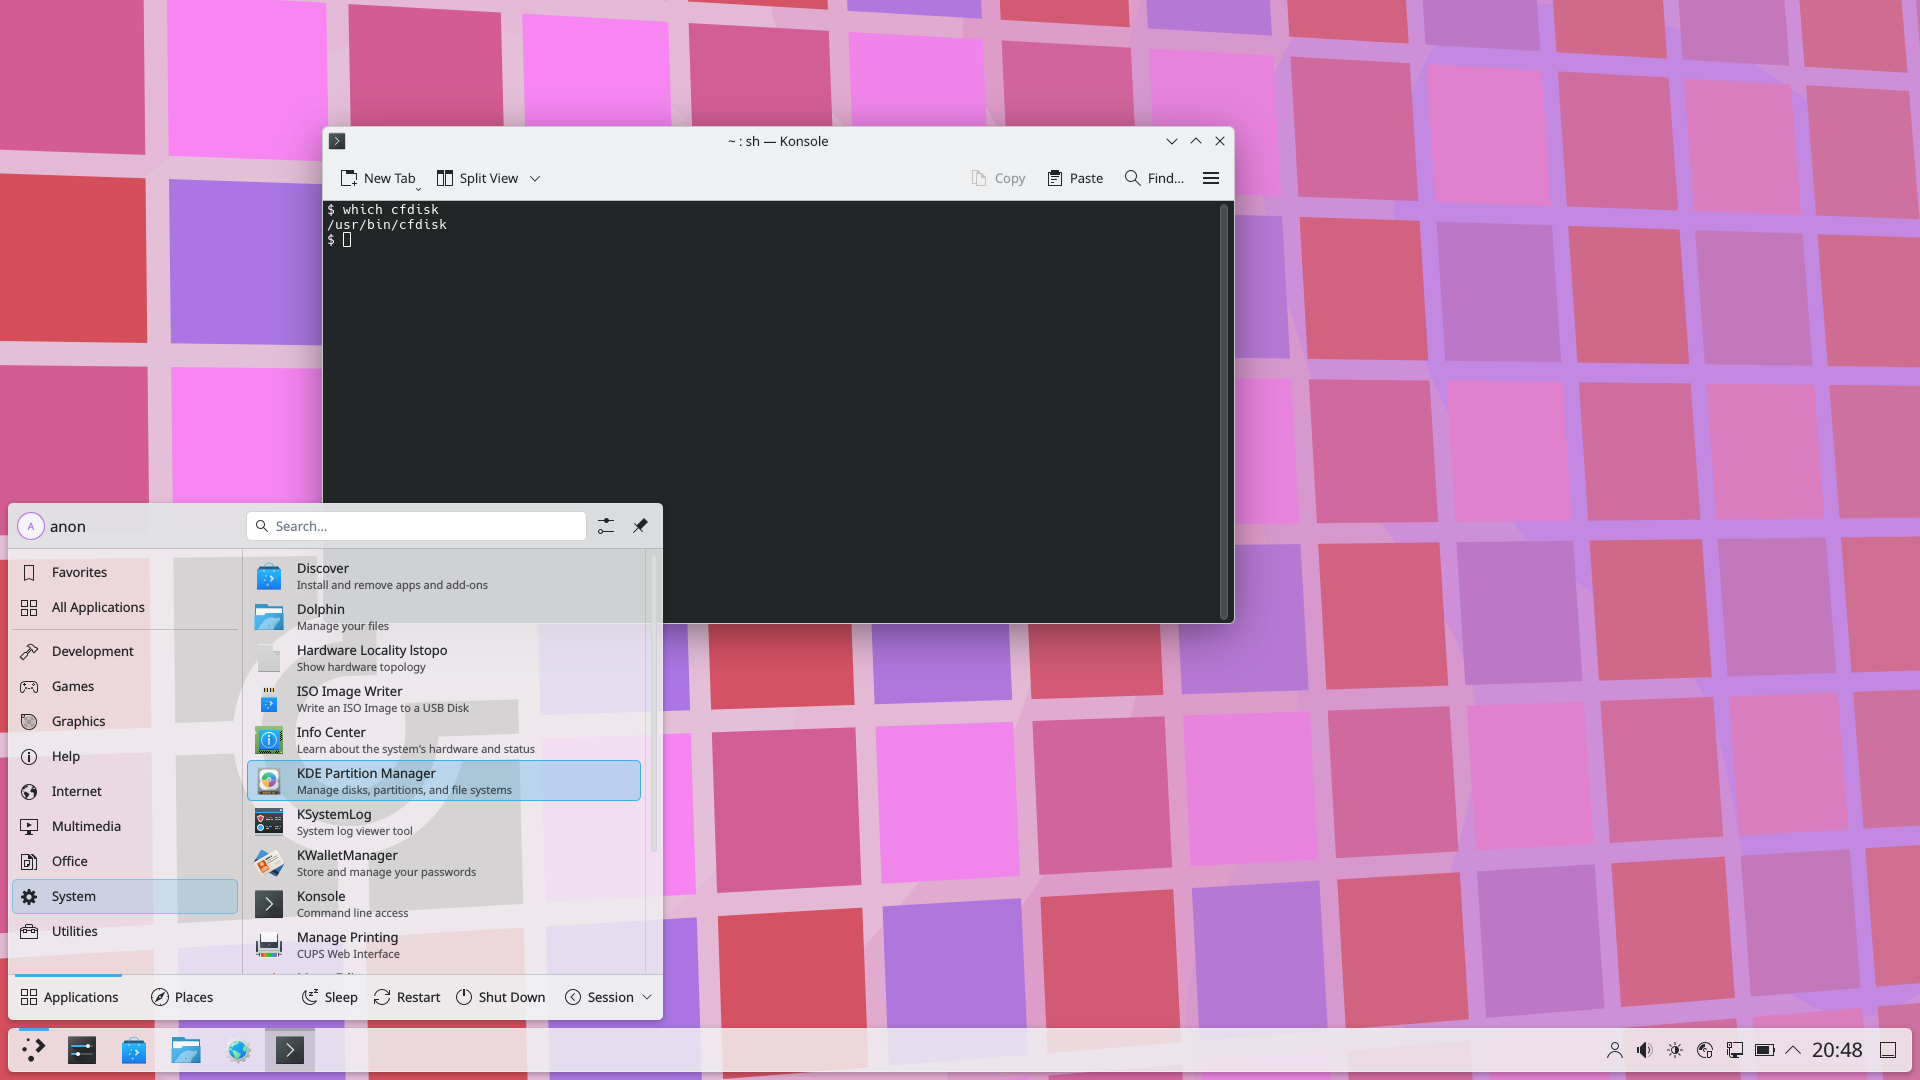Click the anon user avatar
Viewport: 1920px width, 1080px height.
click(31, 526)
